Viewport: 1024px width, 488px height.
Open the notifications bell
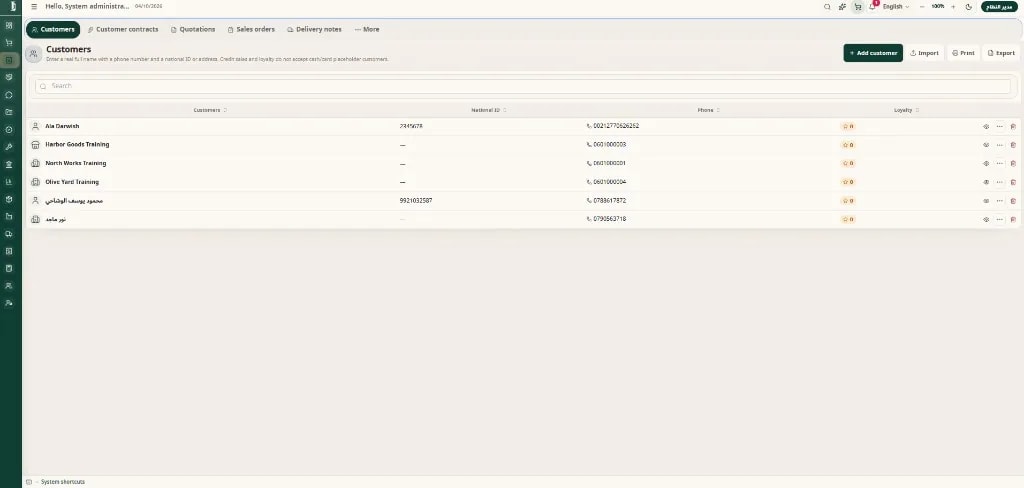click(872, 7)
